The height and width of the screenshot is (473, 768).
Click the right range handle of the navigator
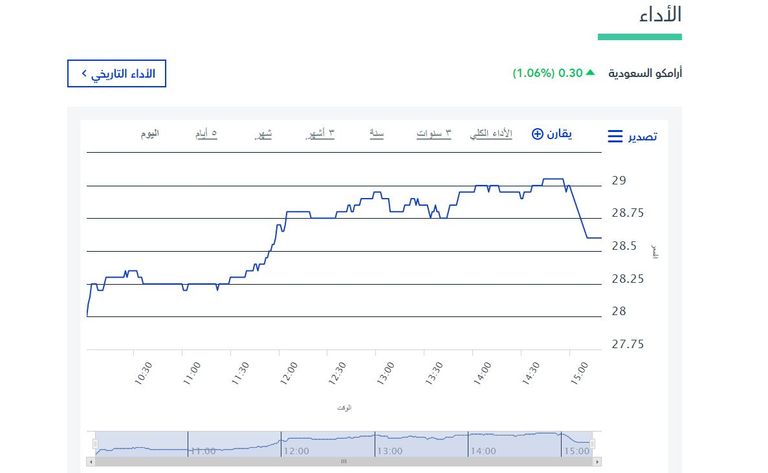(x=593, y=444)
